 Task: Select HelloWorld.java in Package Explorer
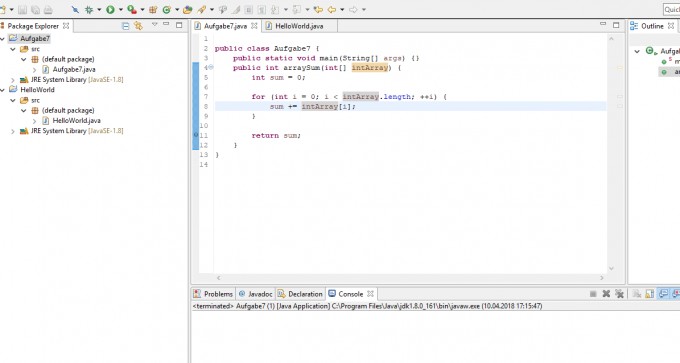coord(76,121)
